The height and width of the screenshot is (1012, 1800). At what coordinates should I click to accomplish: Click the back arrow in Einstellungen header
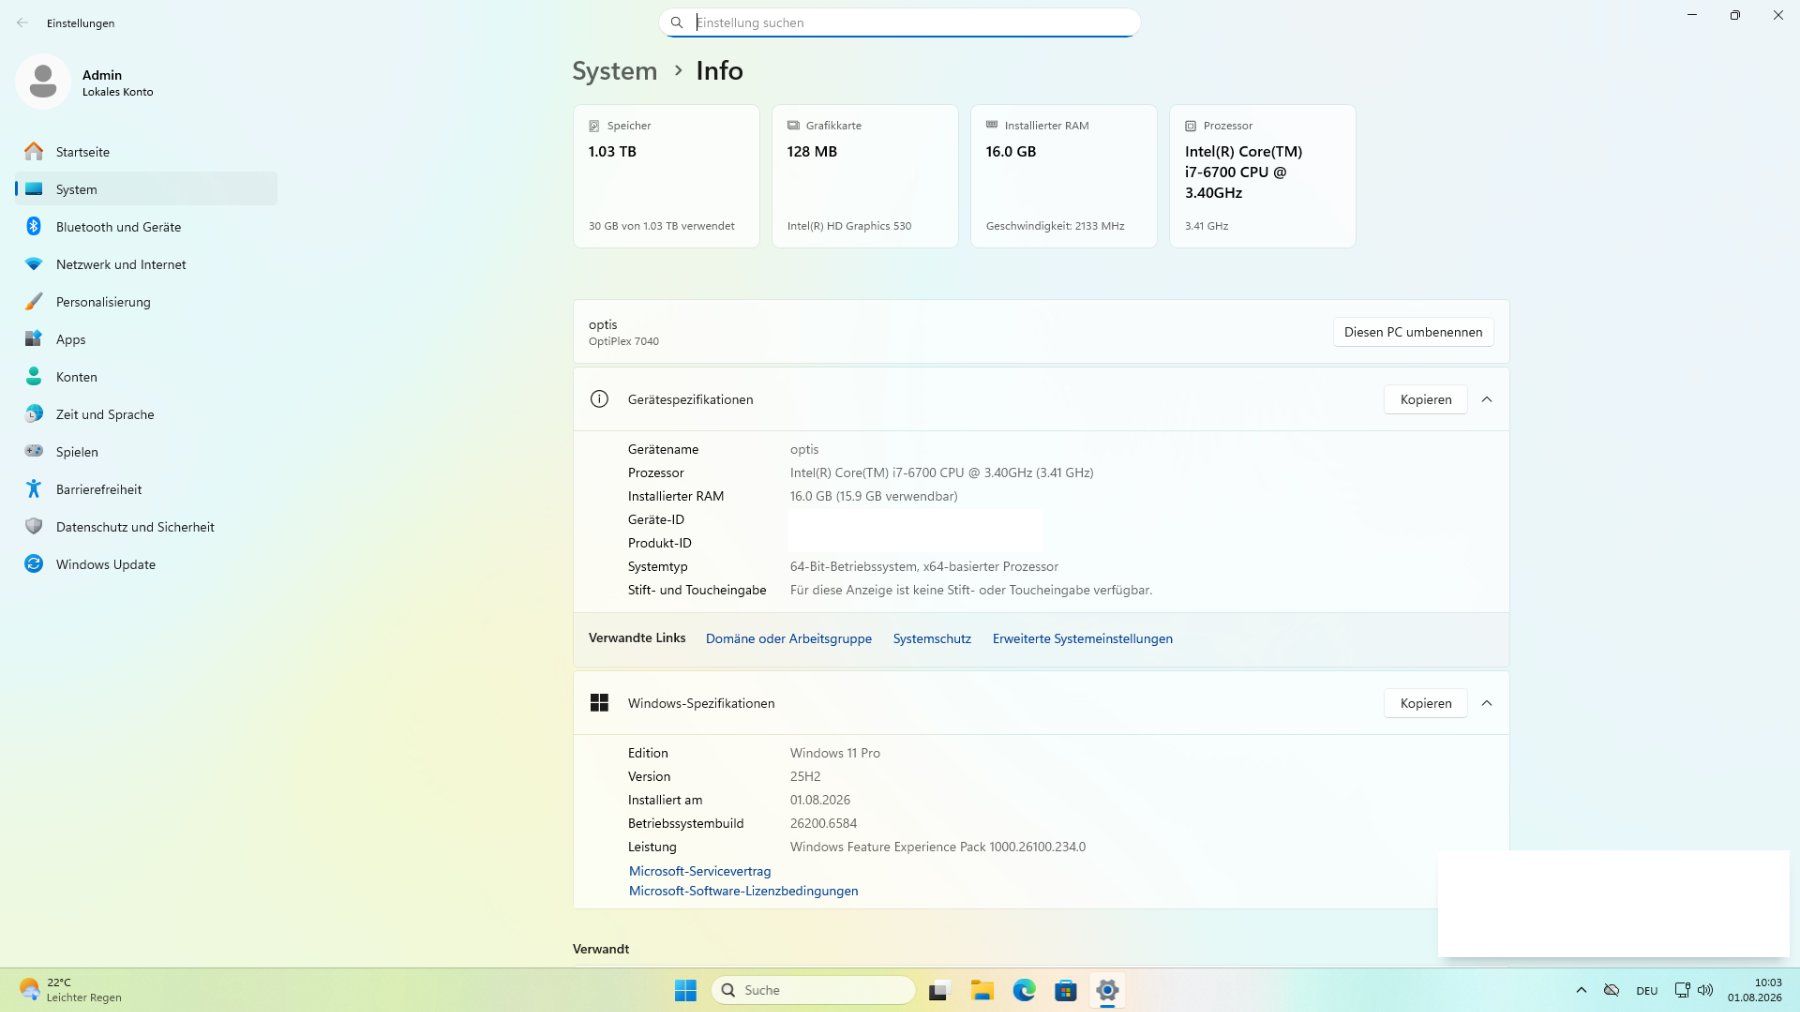click(x=22, y=22)
